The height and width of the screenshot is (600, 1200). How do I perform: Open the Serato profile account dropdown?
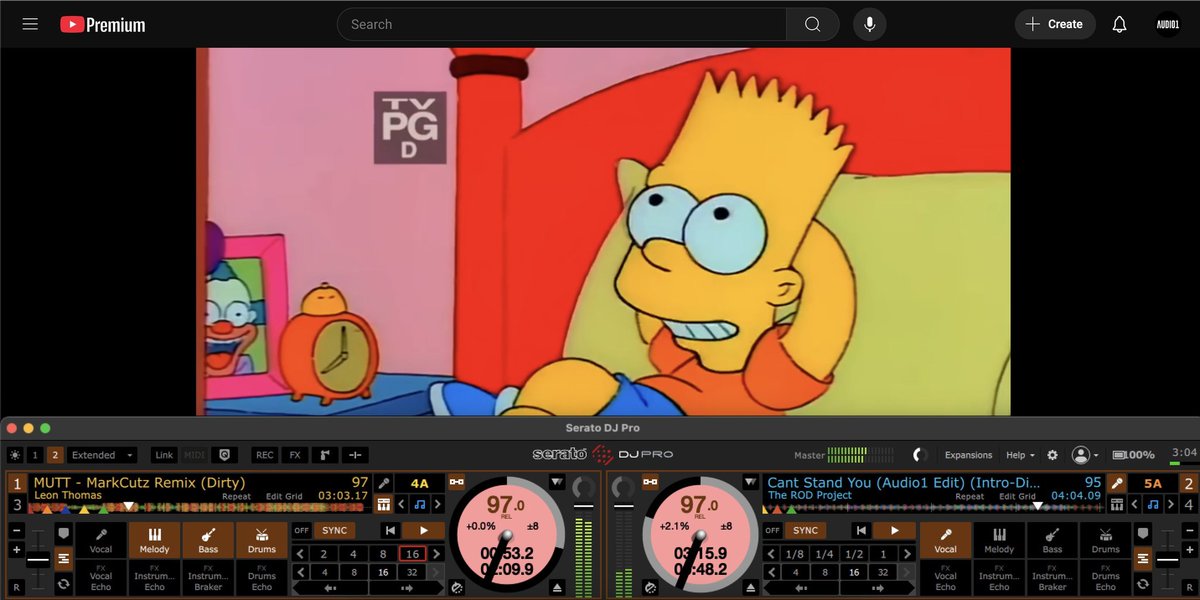point(1085,455)
